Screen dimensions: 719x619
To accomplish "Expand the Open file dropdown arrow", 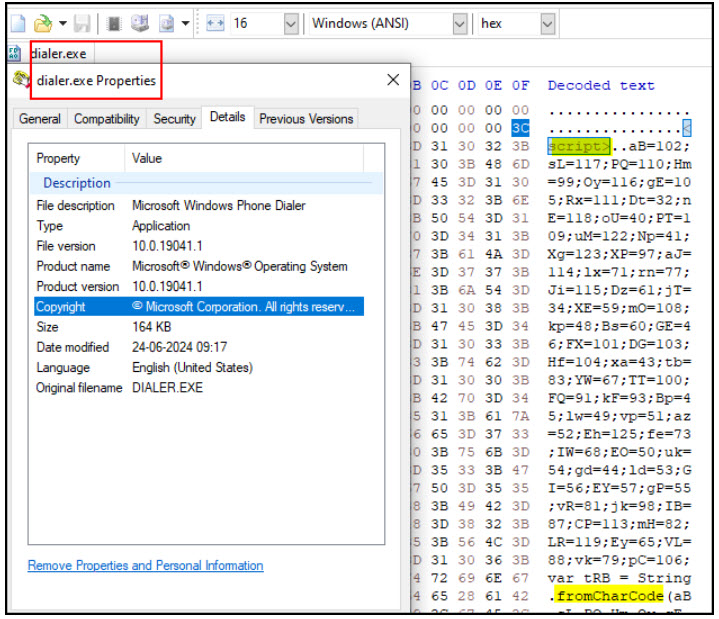I will [x=63, y=23].
